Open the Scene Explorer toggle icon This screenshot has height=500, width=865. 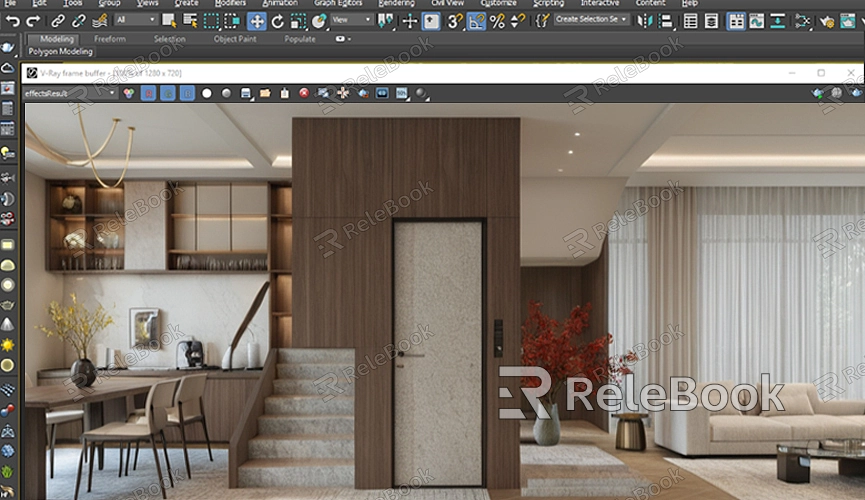click(x=690, y=22)
